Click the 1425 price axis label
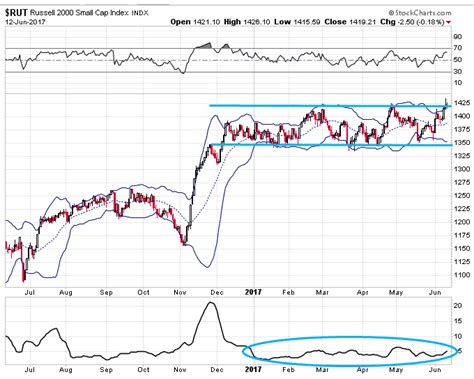Viewport: 474px width, 379px height. (462, 103)
